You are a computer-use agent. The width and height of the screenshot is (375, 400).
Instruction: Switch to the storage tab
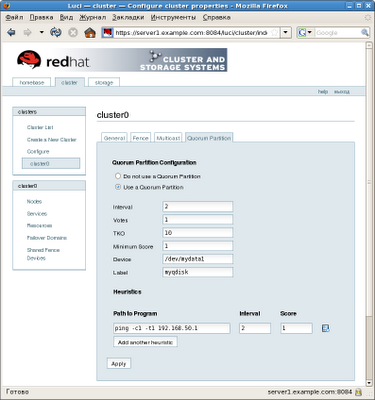pos(104,82)
